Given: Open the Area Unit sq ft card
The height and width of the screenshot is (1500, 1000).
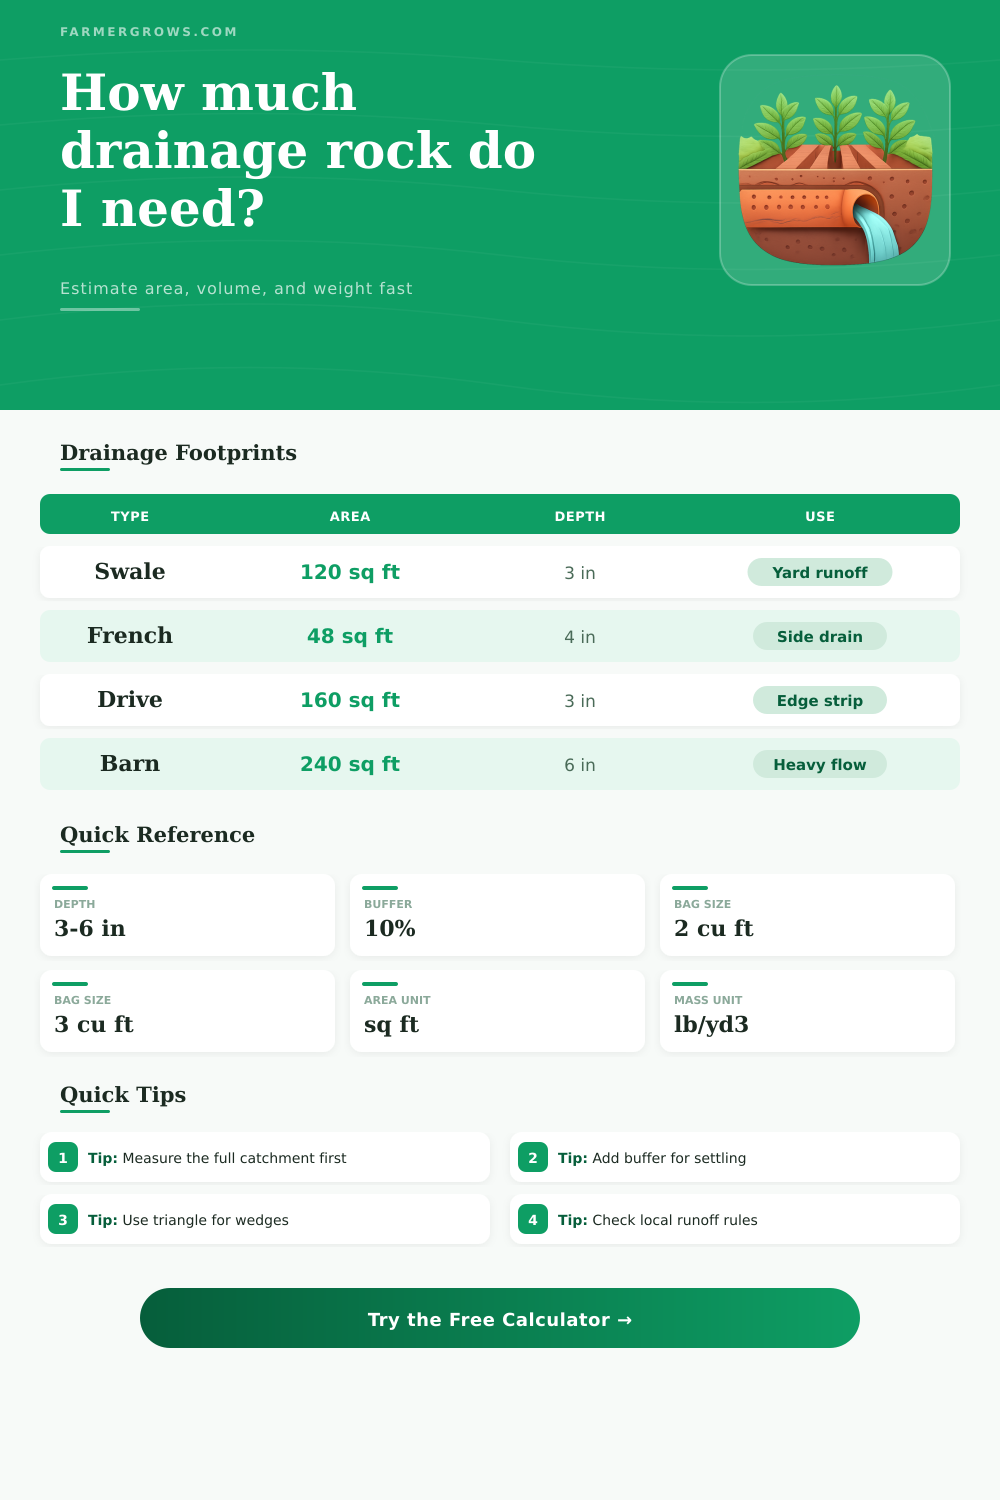Looking at the screenshot, I should pyautogui.click(x=497, y=1011).
